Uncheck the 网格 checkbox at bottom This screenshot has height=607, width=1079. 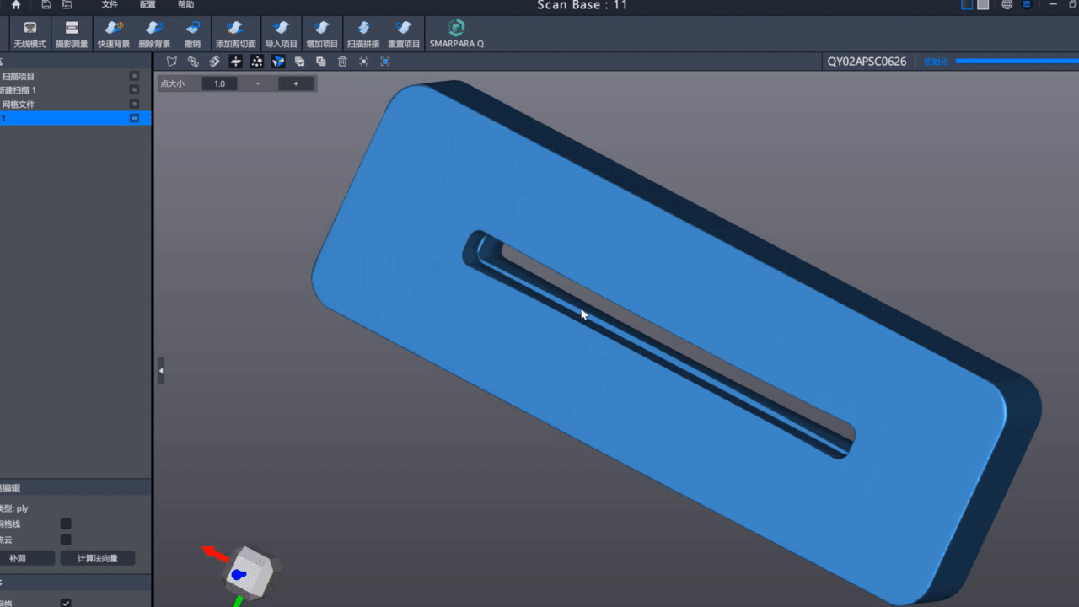66,603
